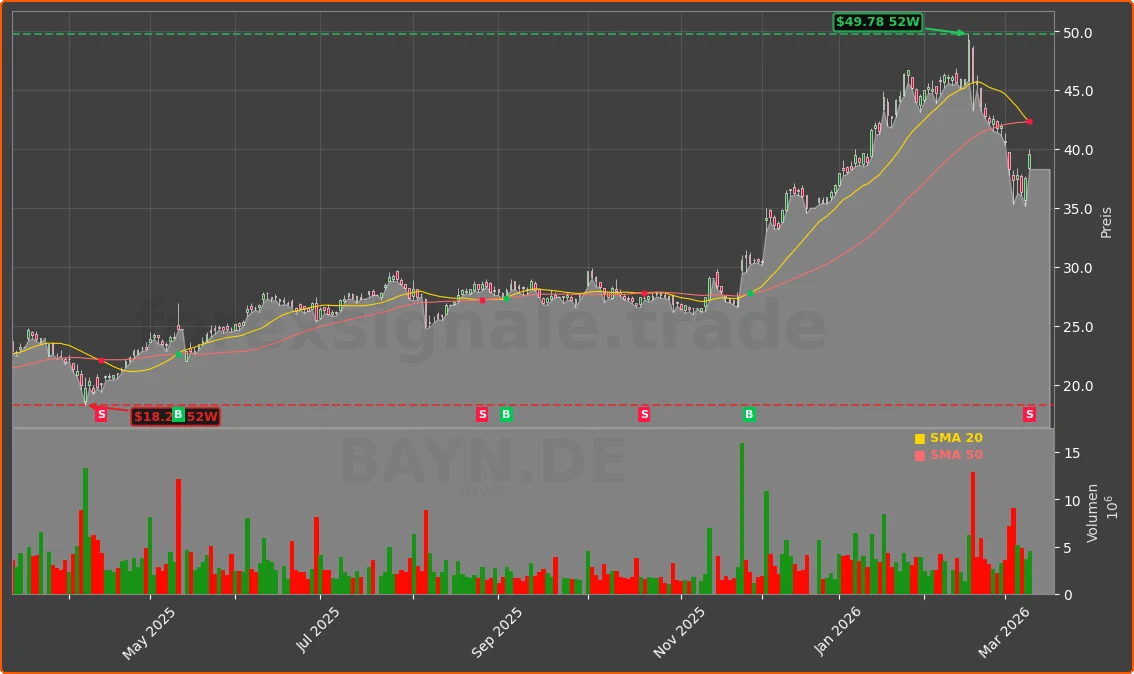Toggle SMA 20 visibility in the legend

(x=952, y=437)
